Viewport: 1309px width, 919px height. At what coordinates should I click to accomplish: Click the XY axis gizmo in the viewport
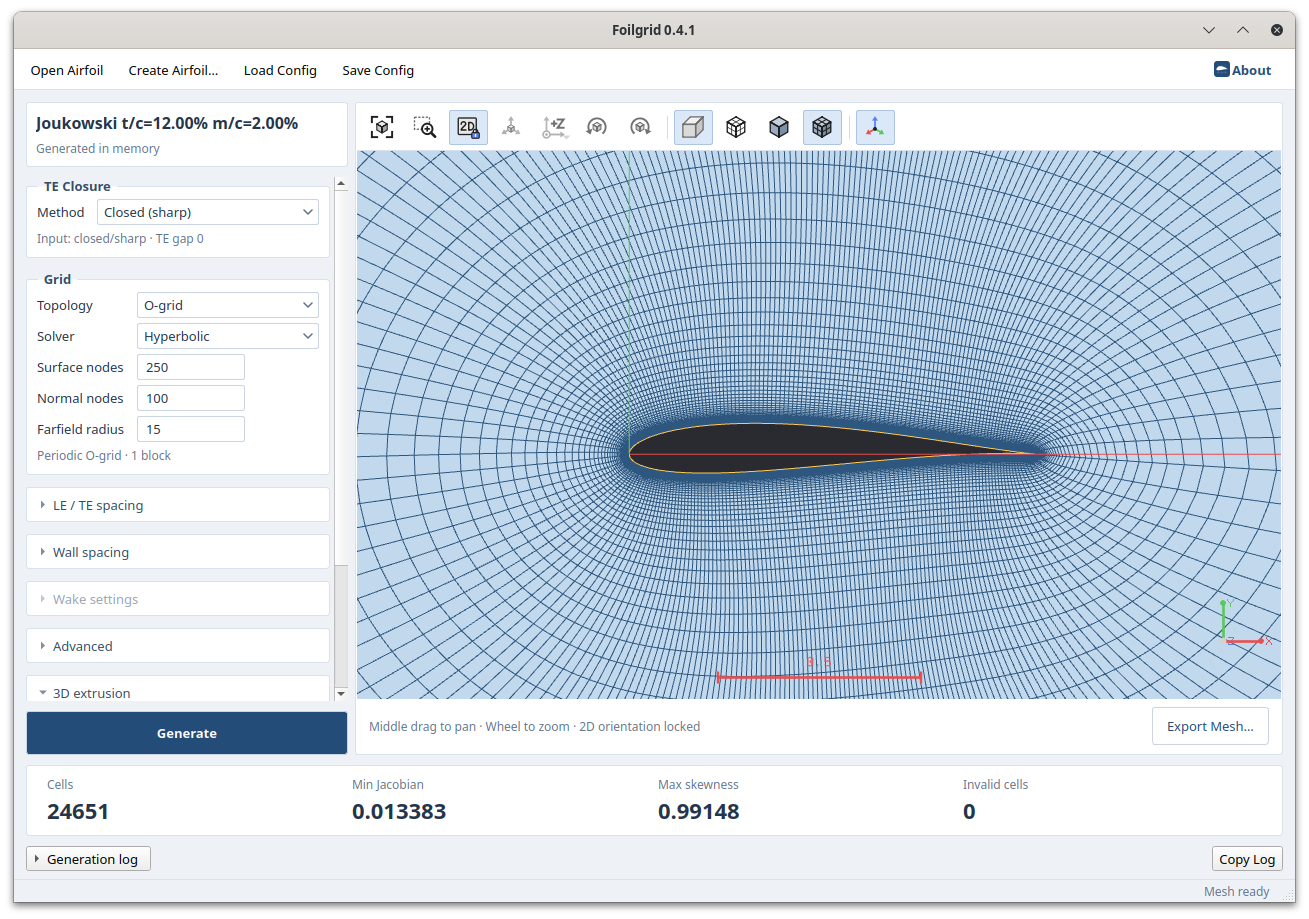(1245, 623)
